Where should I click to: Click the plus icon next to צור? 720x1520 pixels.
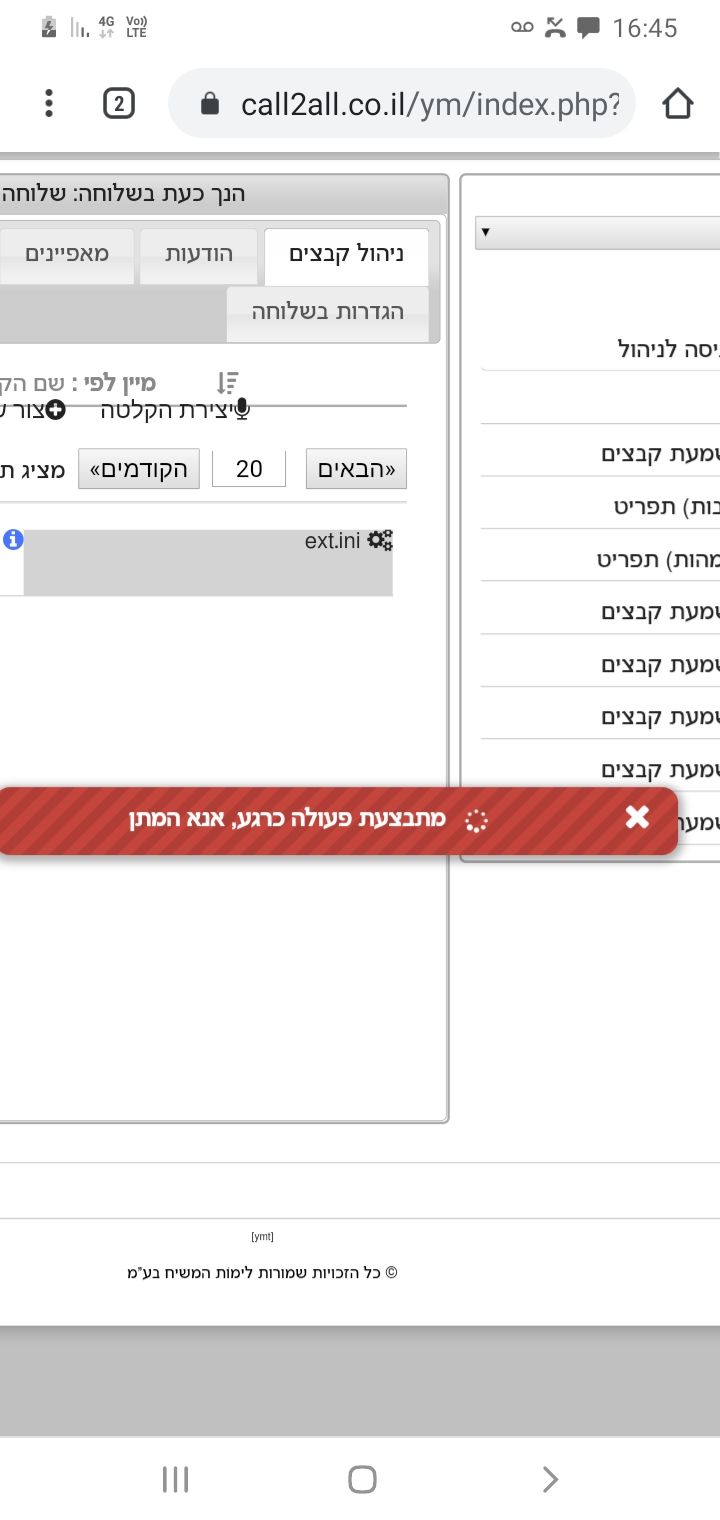click(56, 410)
